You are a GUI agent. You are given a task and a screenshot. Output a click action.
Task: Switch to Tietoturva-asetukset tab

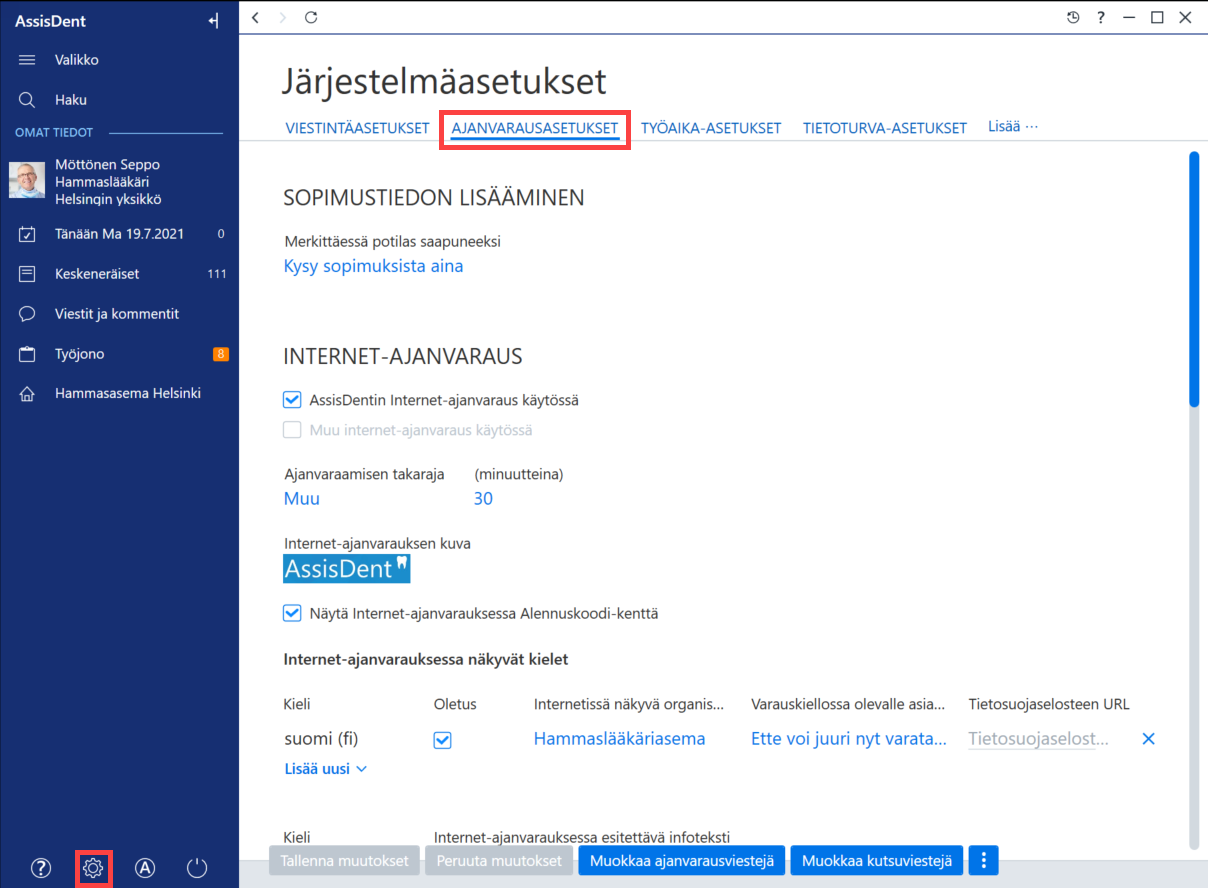[885, 128]
